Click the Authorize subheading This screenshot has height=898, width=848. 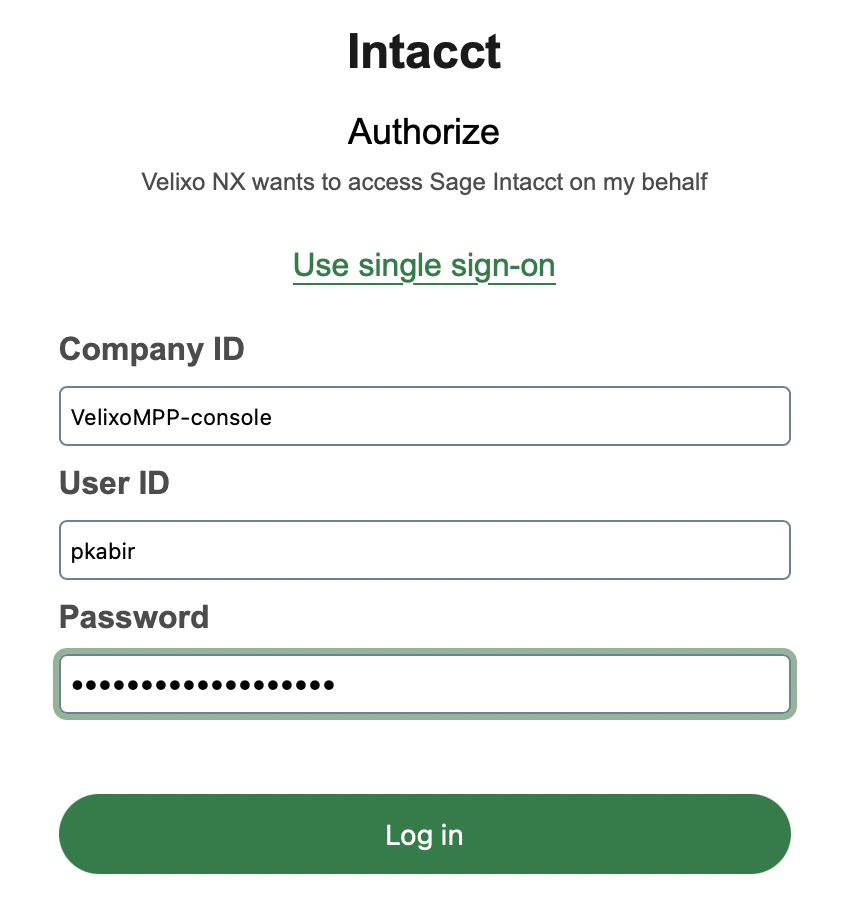coord(424,131)
